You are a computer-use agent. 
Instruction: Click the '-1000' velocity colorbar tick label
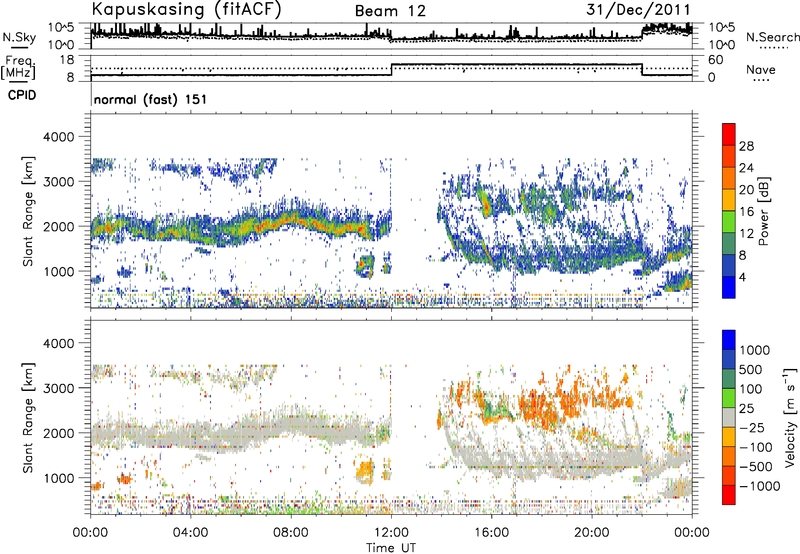coord(760,486)
